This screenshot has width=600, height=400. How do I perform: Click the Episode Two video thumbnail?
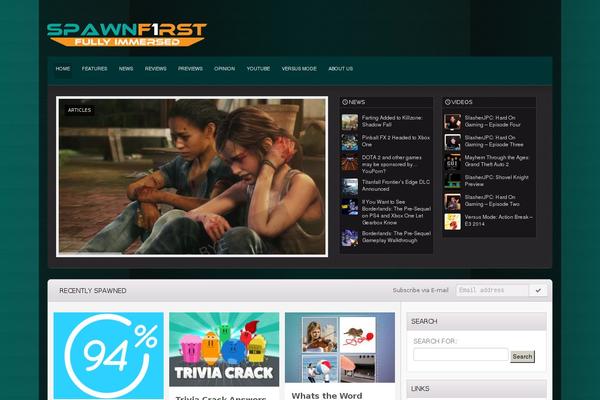452,202
